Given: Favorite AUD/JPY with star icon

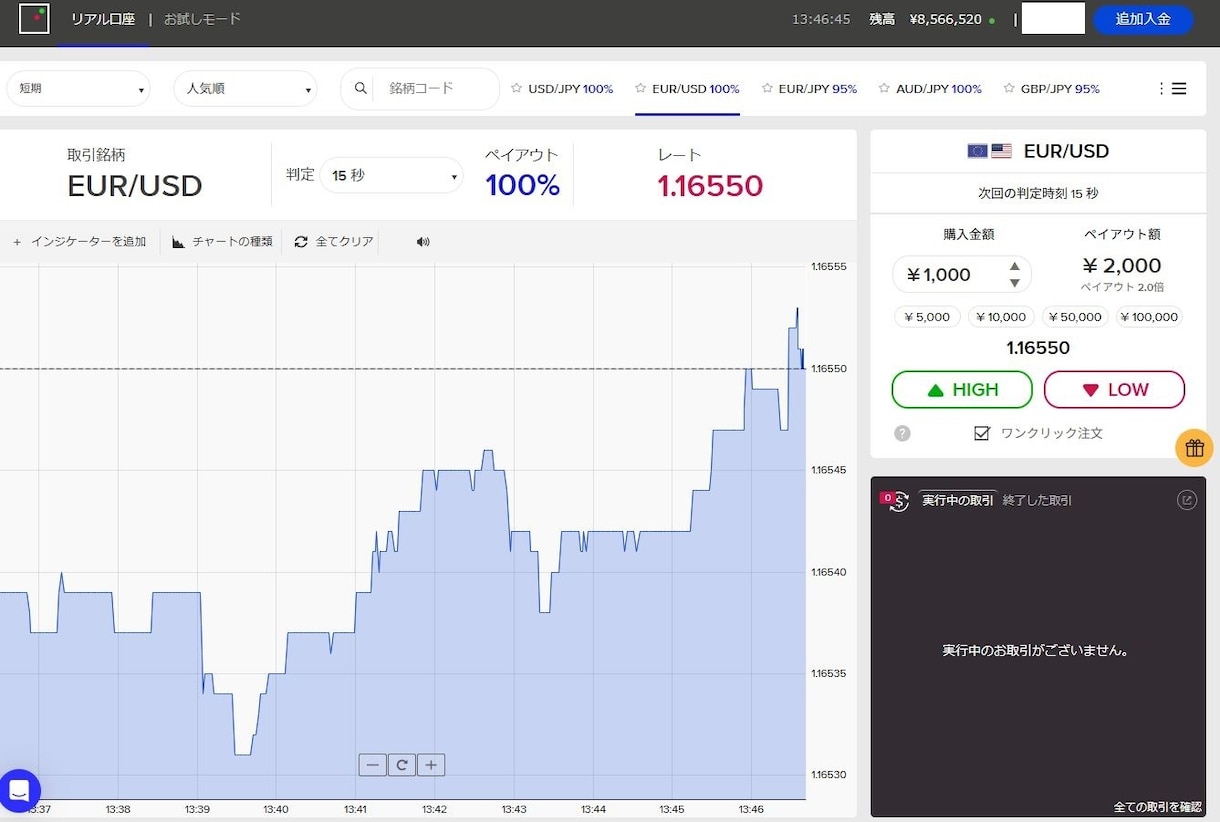Looking at the screenshot, I should pyautogui.click(x=884, y=88).
